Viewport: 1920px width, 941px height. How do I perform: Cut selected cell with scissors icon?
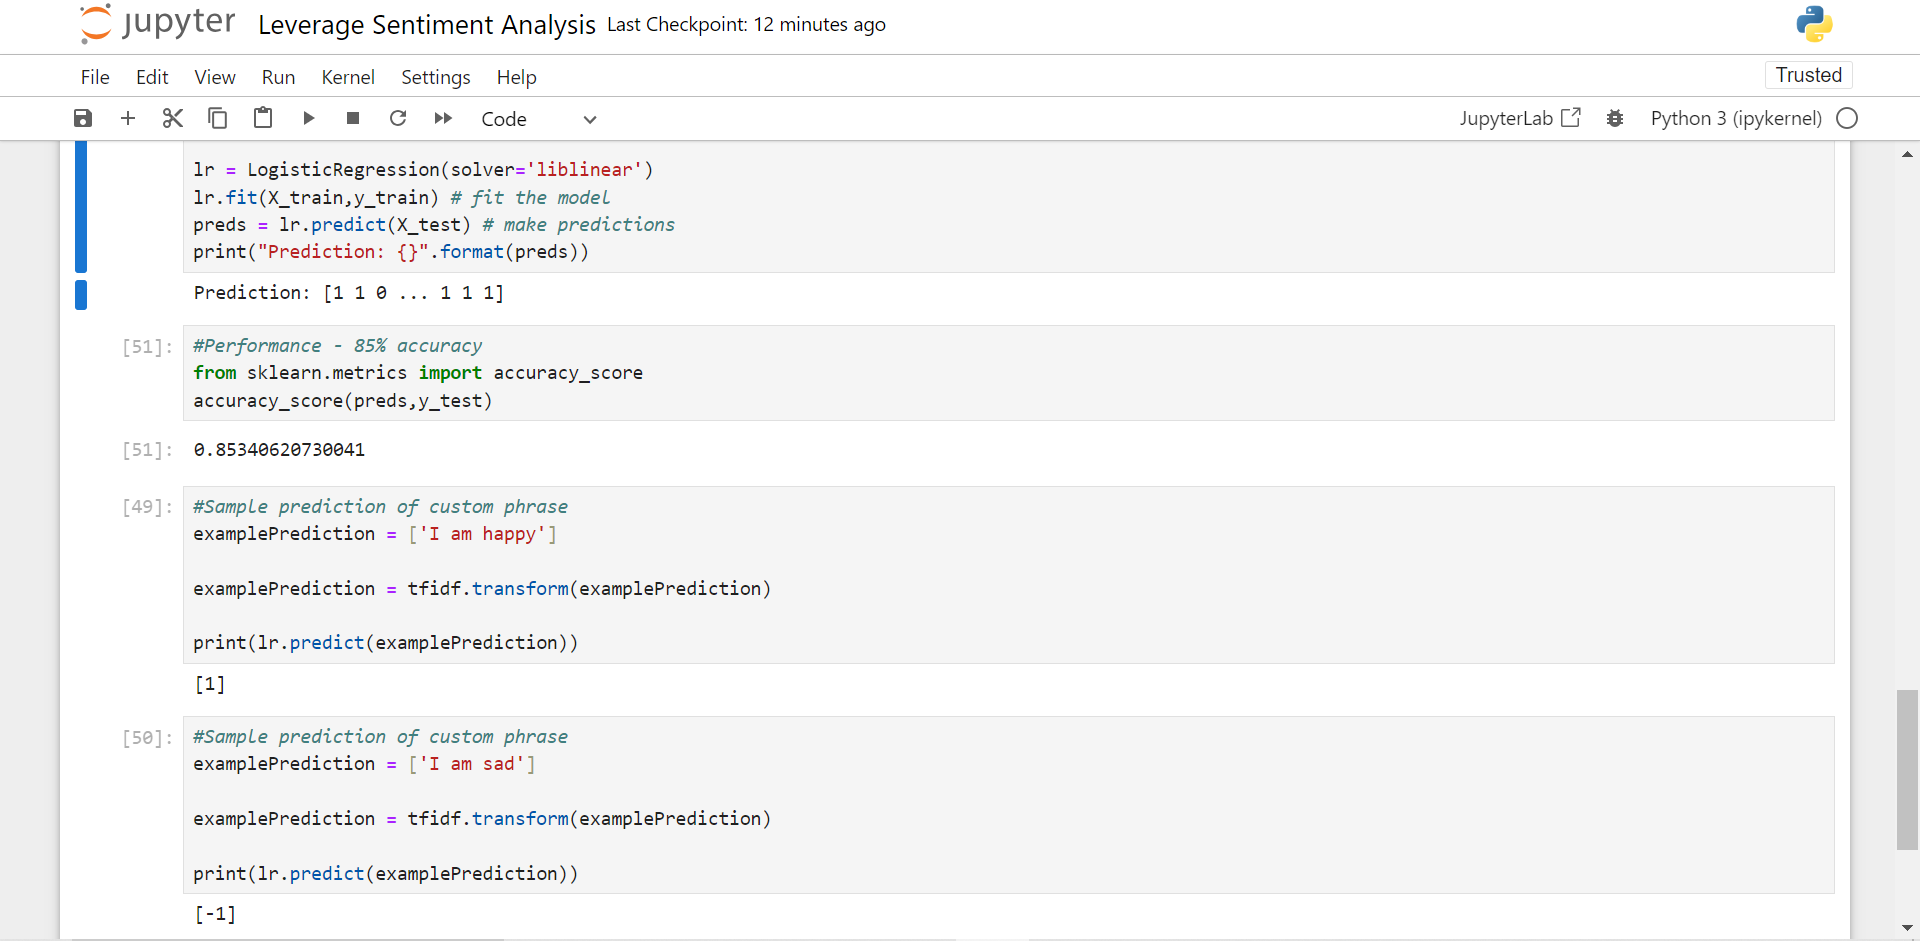pyautogui.click(x=173, y=119)
